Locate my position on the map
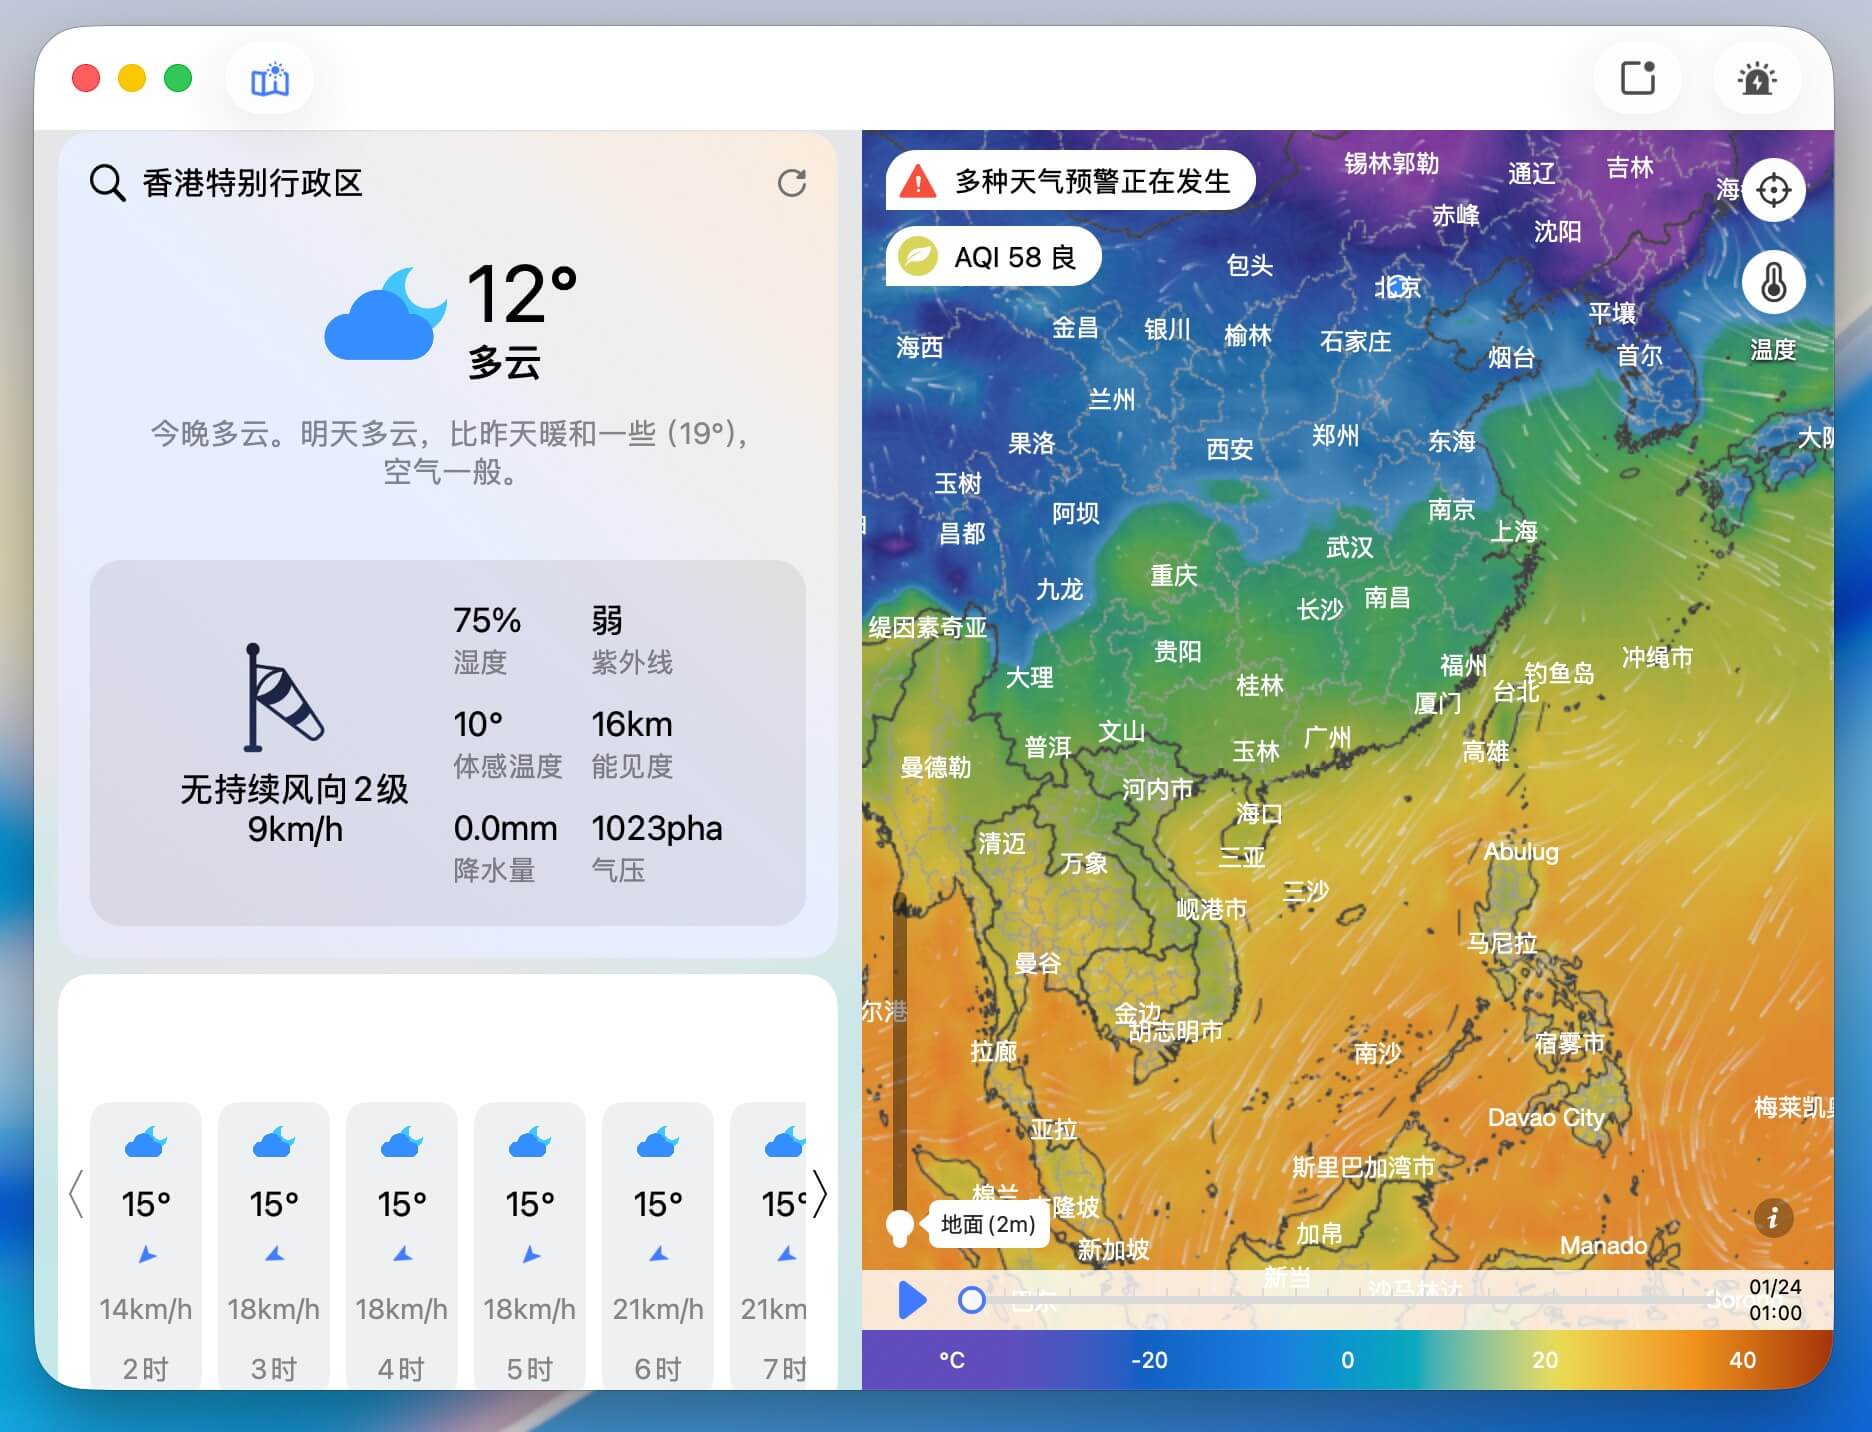Viewport: 1872px width, 1432px height. pyautogui.click(x=1773, y=190)
